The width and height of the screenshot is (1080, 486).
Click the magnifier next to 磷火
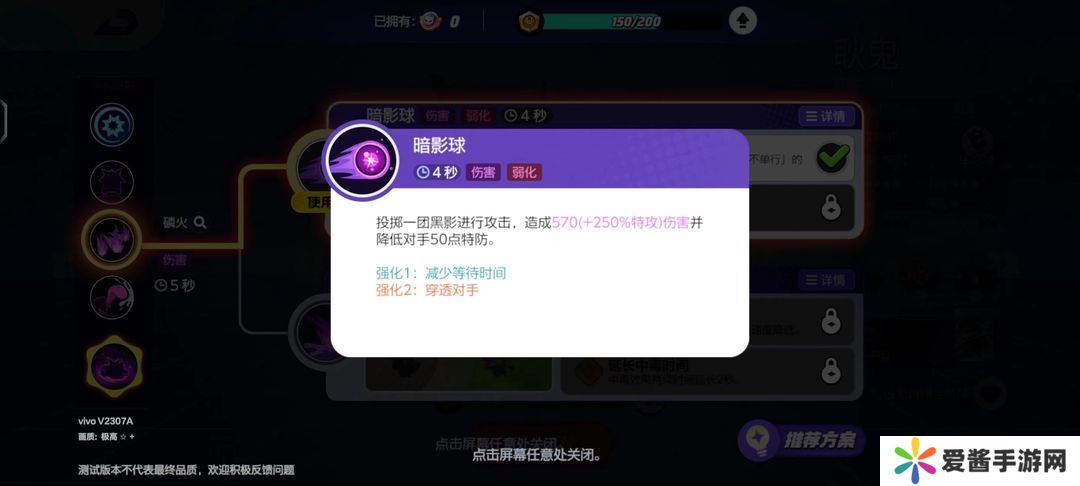[200, 222]
